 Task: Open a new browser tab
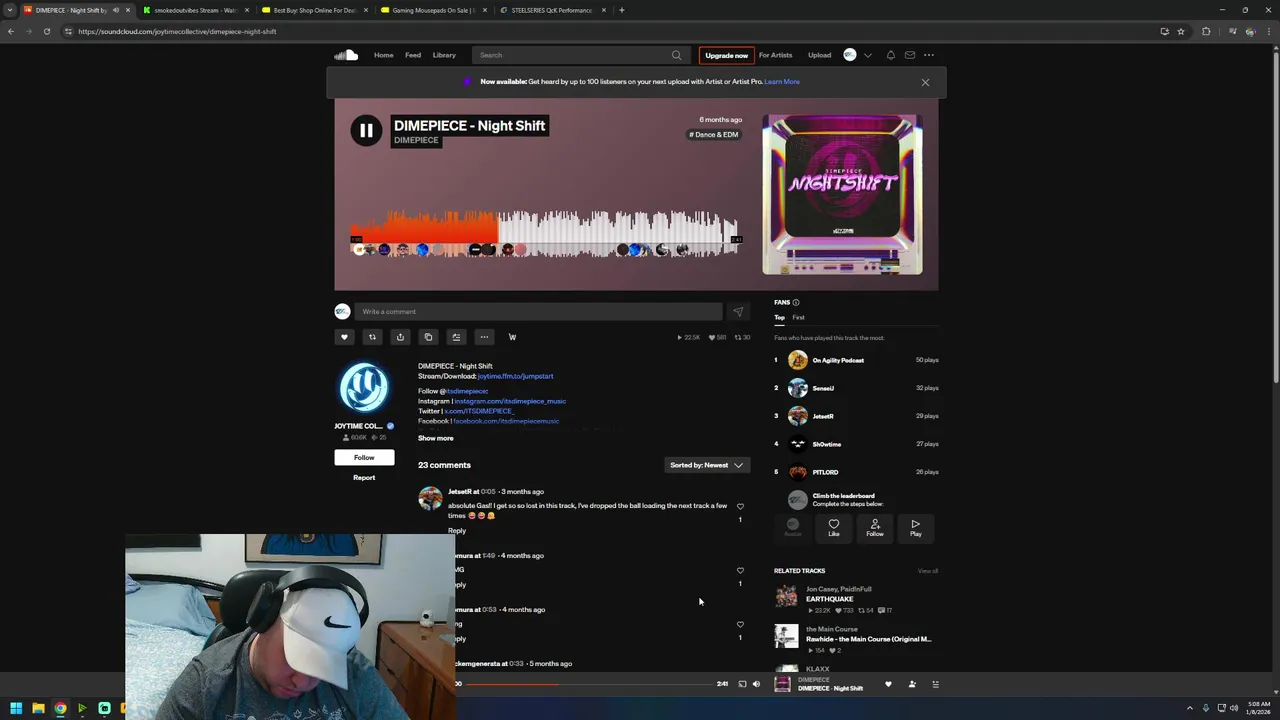pyautogui.click(x=621, y=10)
